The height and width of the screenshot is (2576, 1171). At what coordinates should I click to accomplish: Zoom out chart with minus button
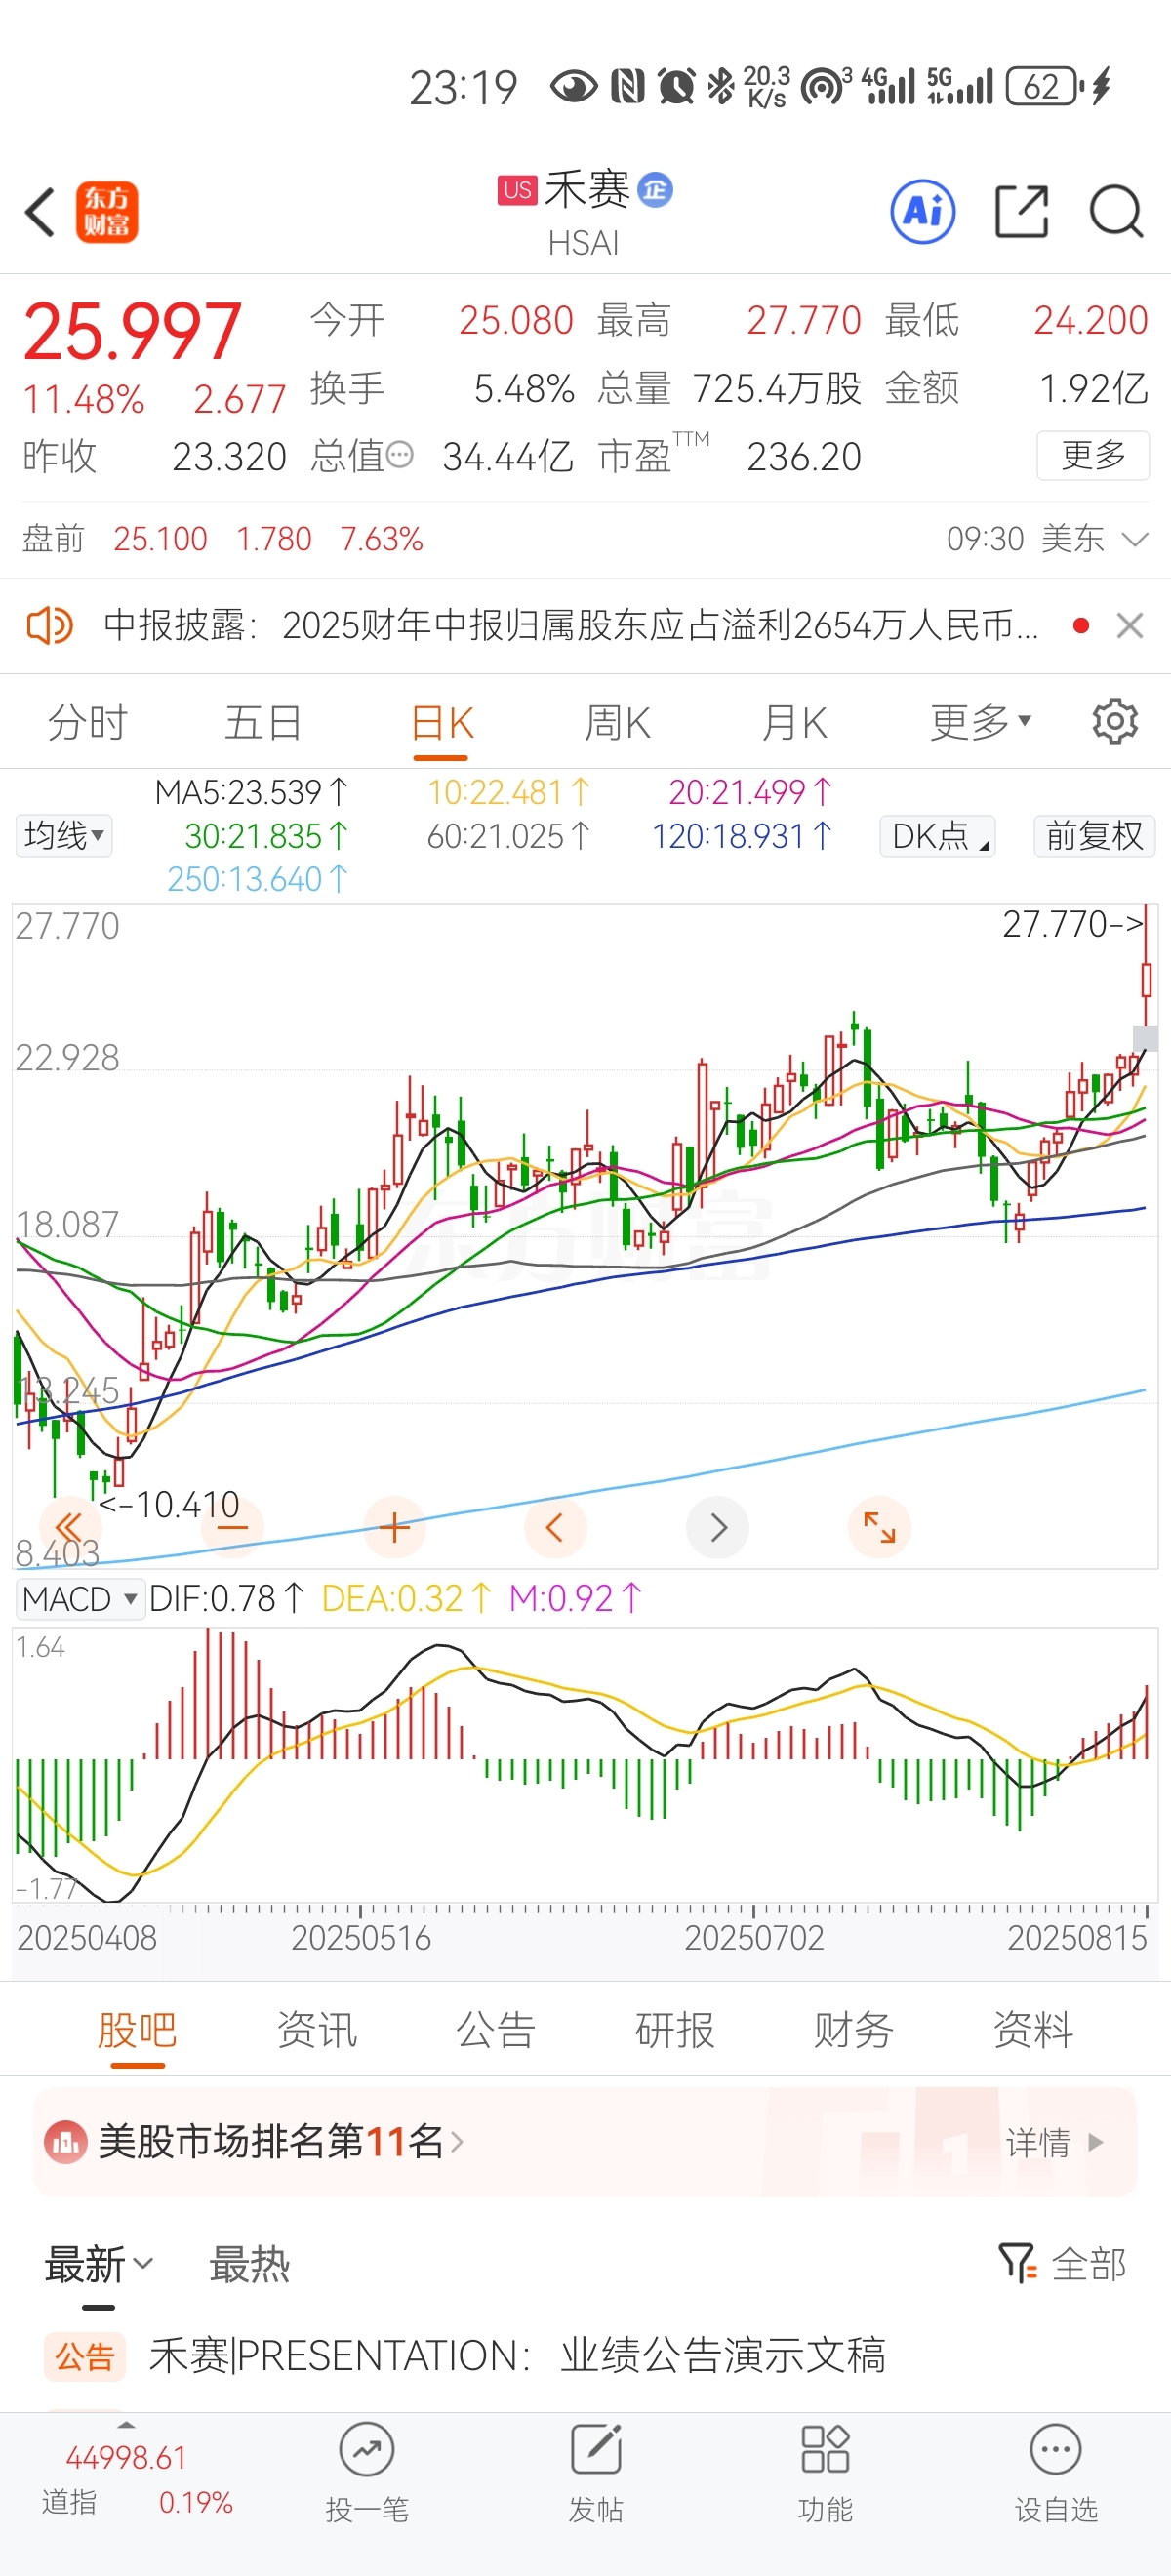point(232,1527)
